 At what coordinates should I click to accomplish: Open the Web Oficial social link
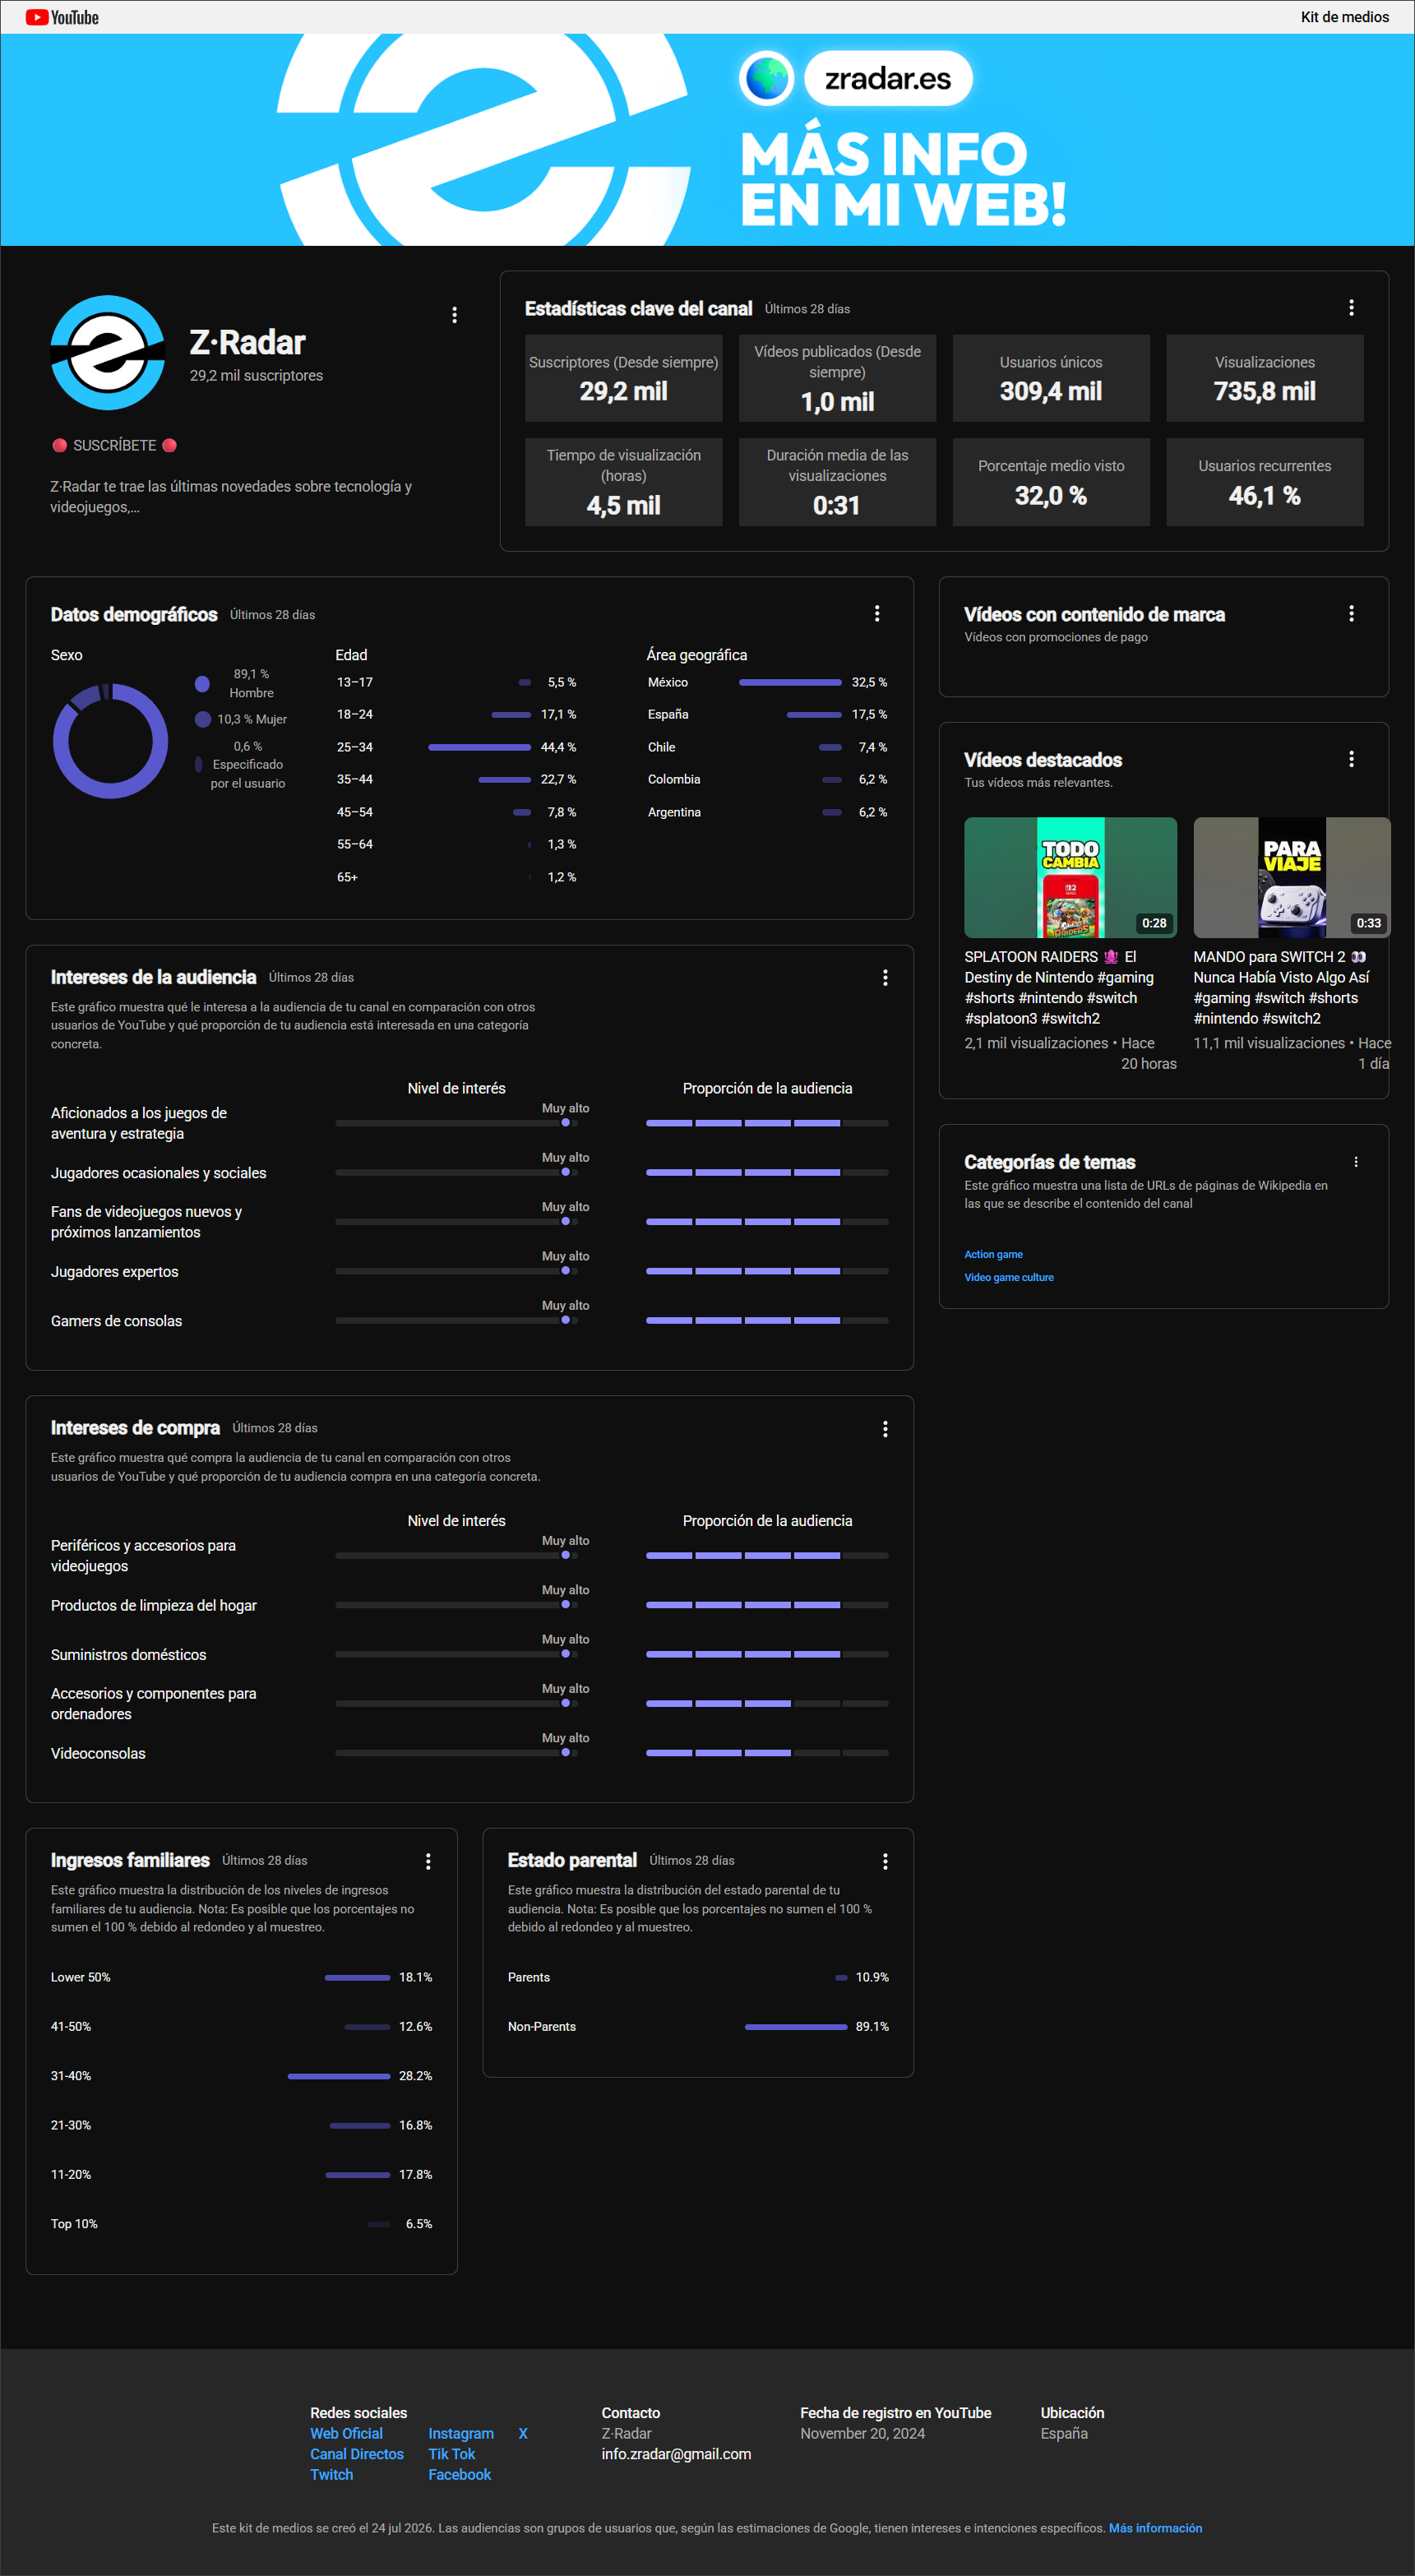click(346, 2433)
